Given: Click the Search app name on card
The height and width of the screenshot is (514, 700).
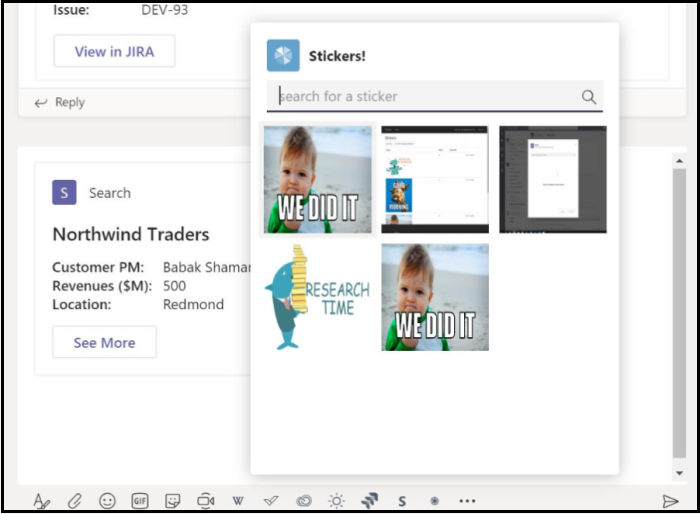Looking at the screenshot, I should pos(110,193).
